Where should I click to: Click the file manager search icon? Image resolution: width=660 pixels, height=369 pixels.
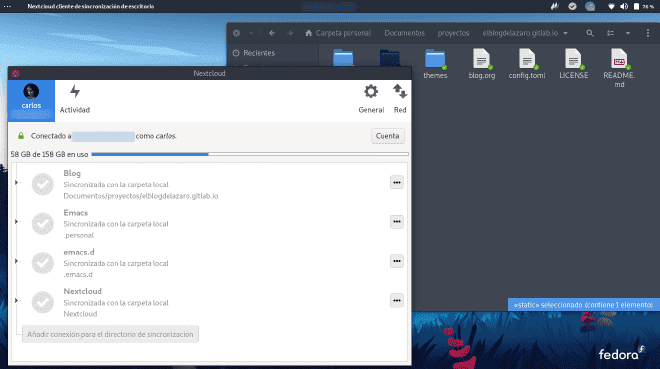590,33
